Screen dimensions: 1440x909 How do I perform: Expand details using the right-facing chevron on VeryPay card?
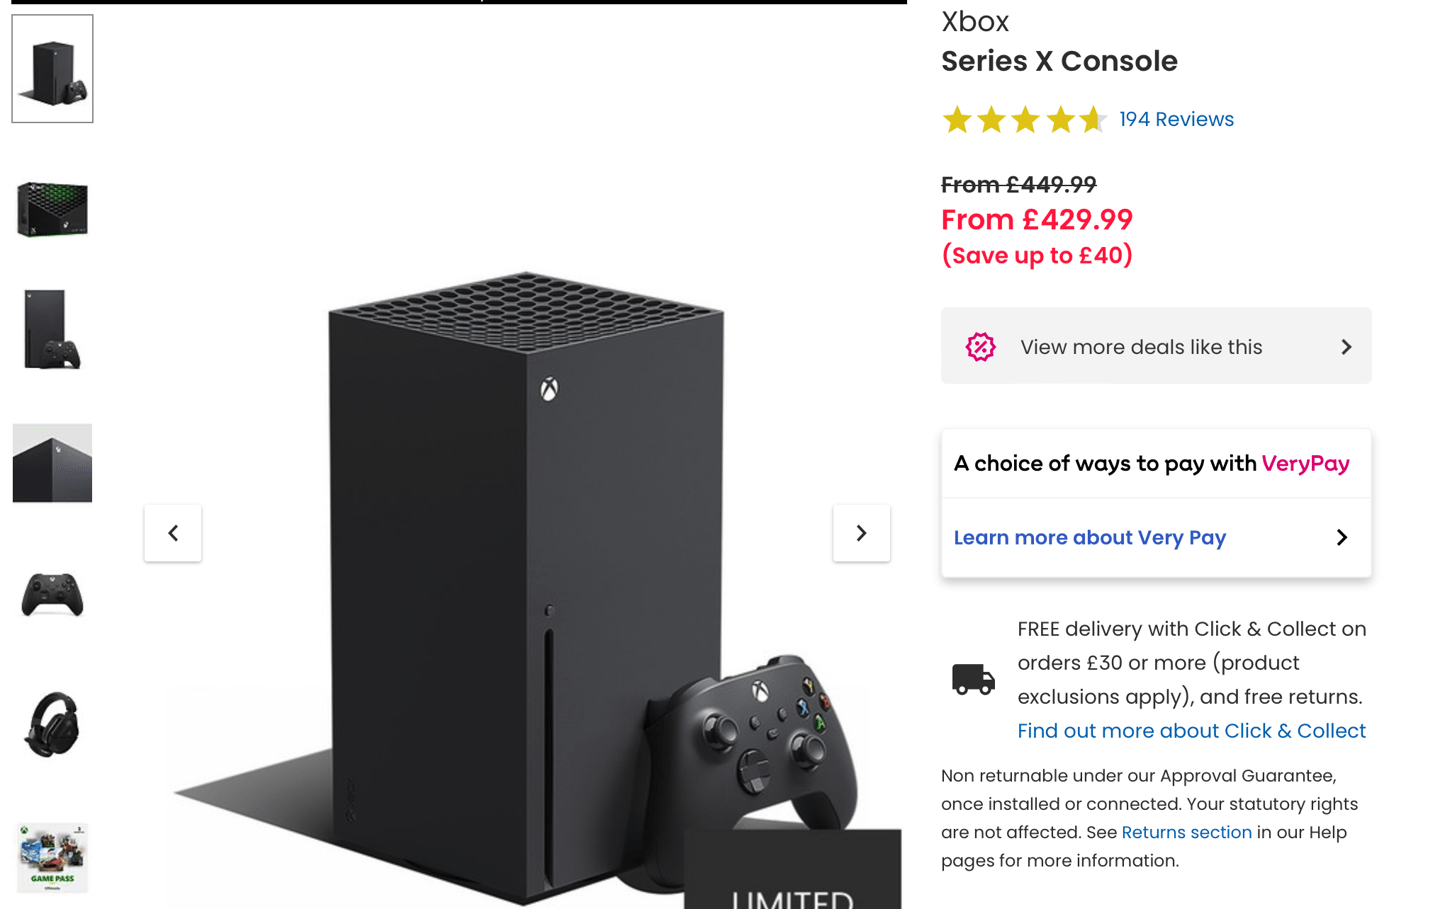pyautogui.click(x=1341, y=537)
